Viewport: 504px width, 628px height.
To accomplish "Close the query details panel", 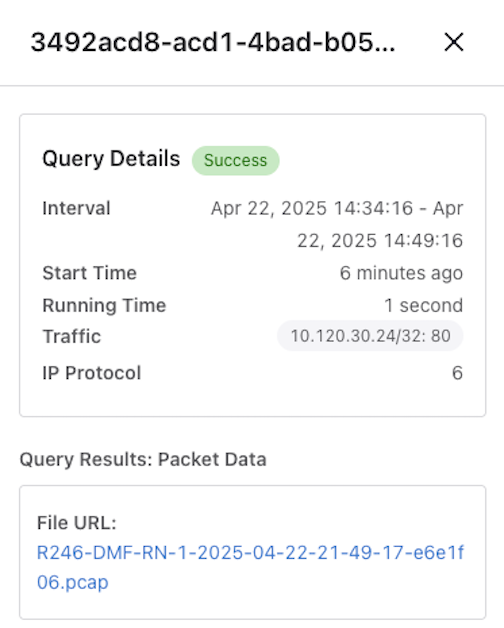I will pos(454,42).
